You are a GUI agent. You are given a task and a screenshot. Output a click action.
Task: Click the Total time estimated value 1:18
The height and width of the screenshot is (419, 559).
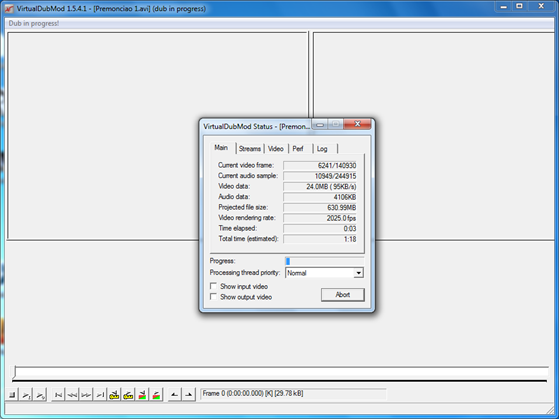tap(320, 239)
